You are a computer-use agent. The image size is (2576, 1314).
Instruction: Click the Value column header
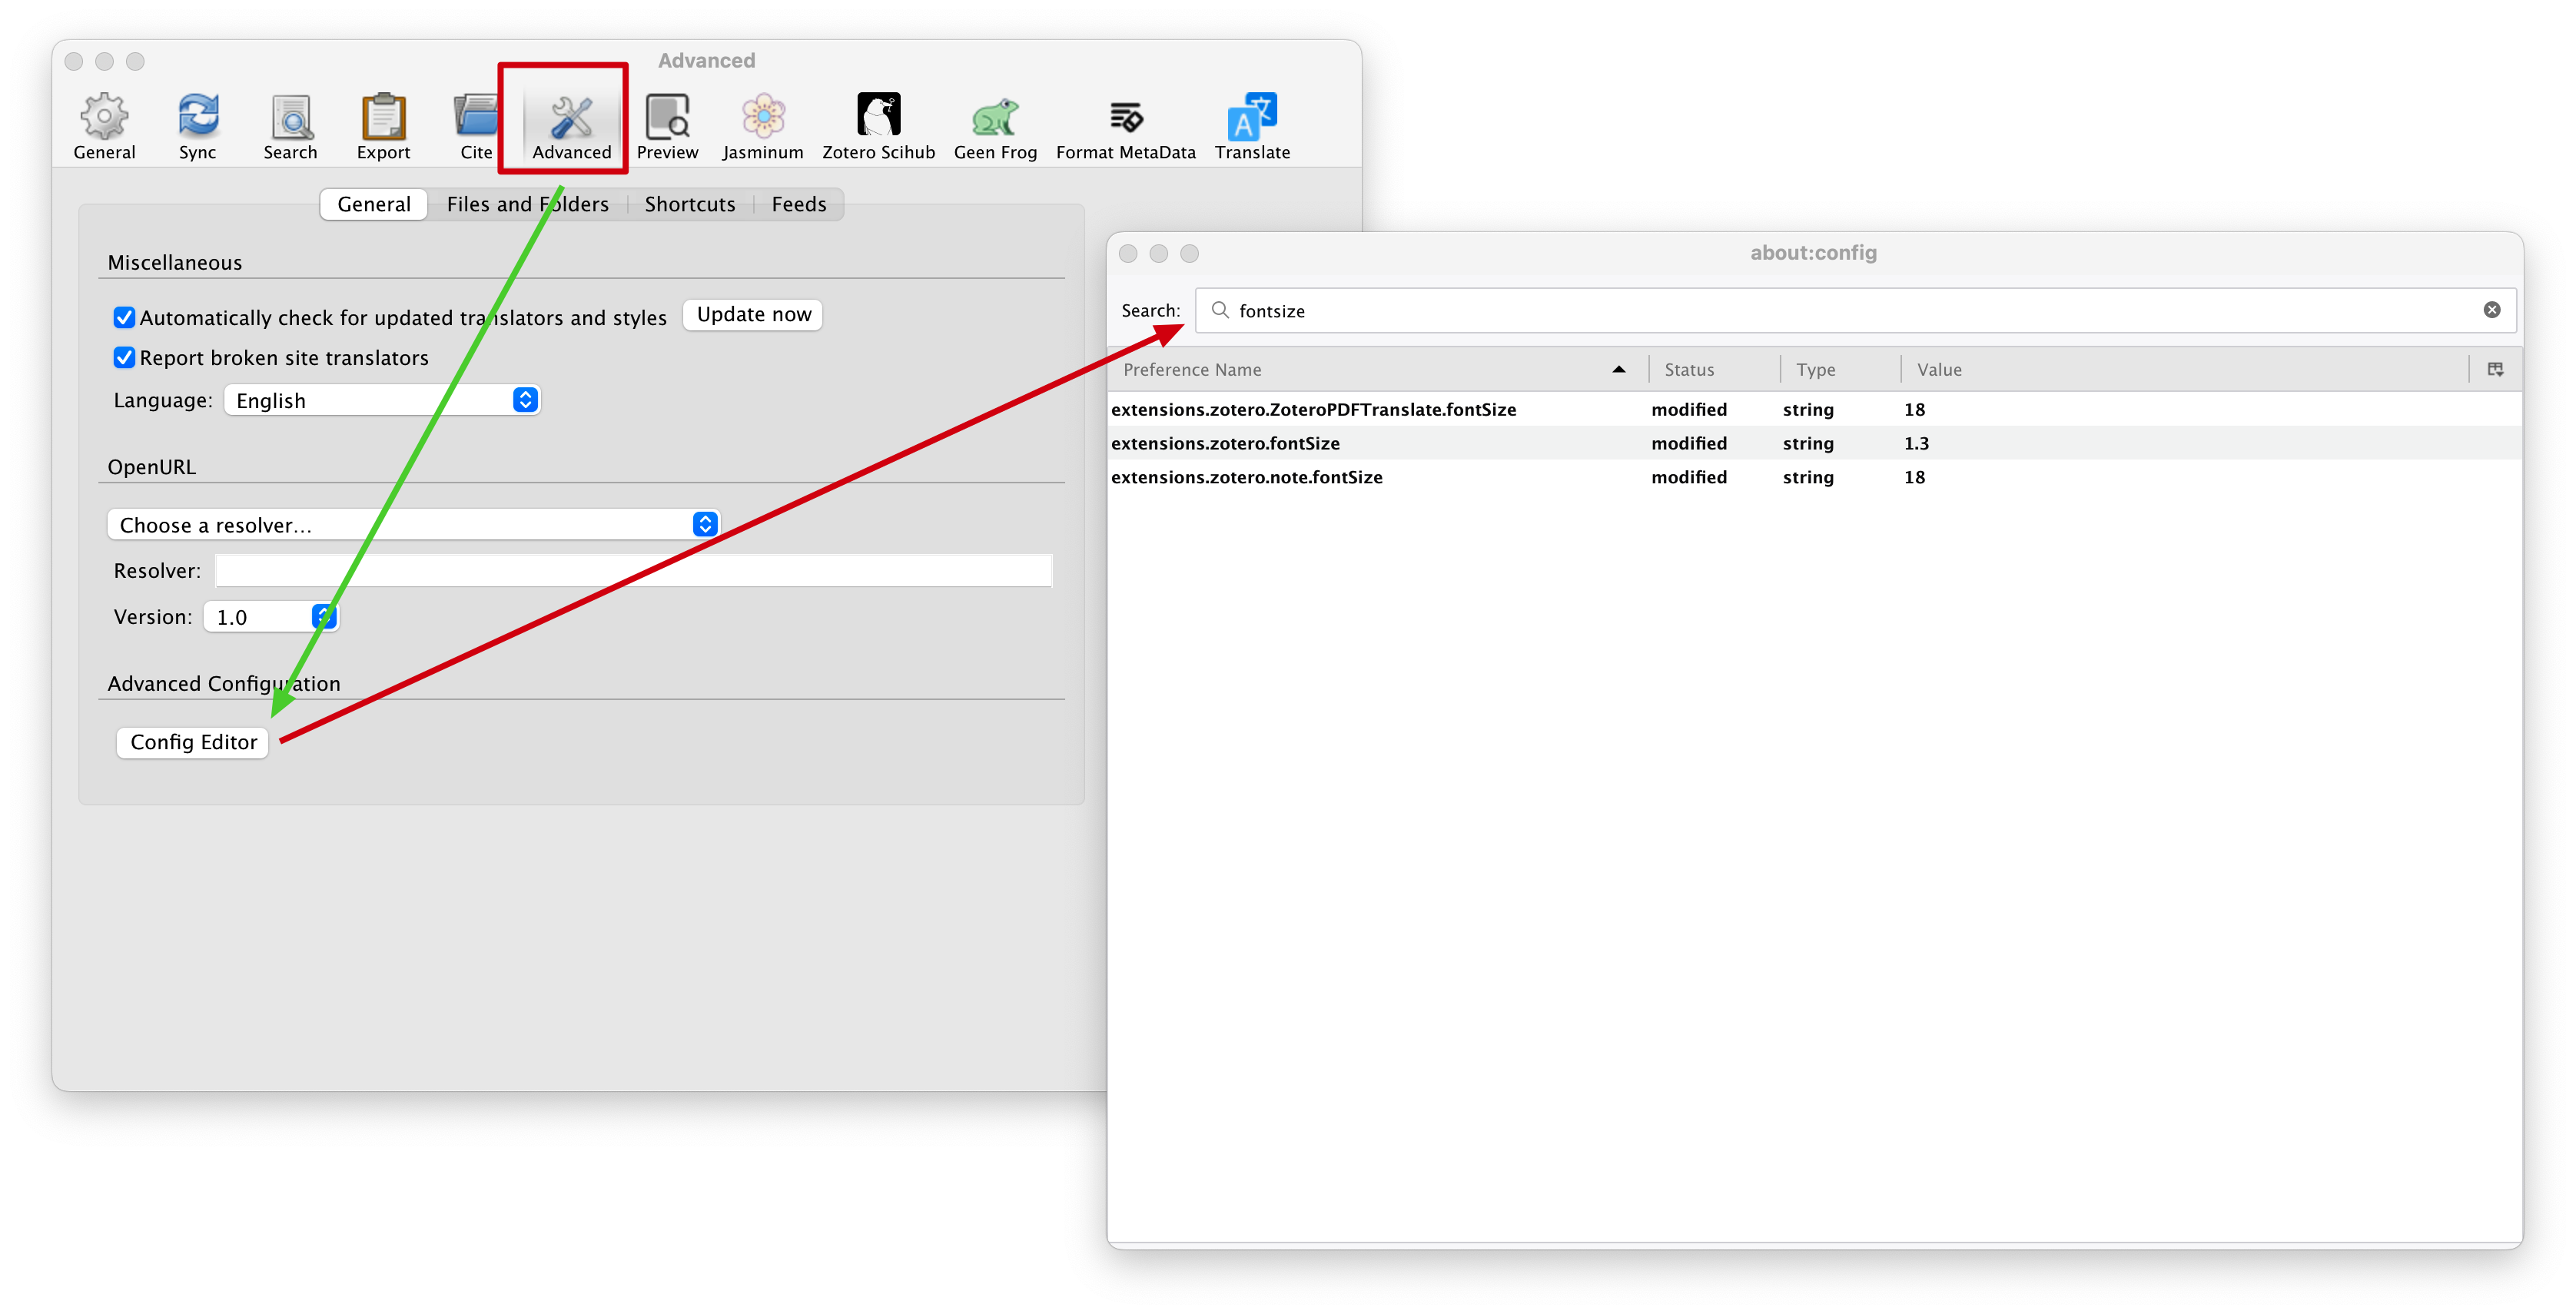pyautogui.click(x=2185, y=370)
